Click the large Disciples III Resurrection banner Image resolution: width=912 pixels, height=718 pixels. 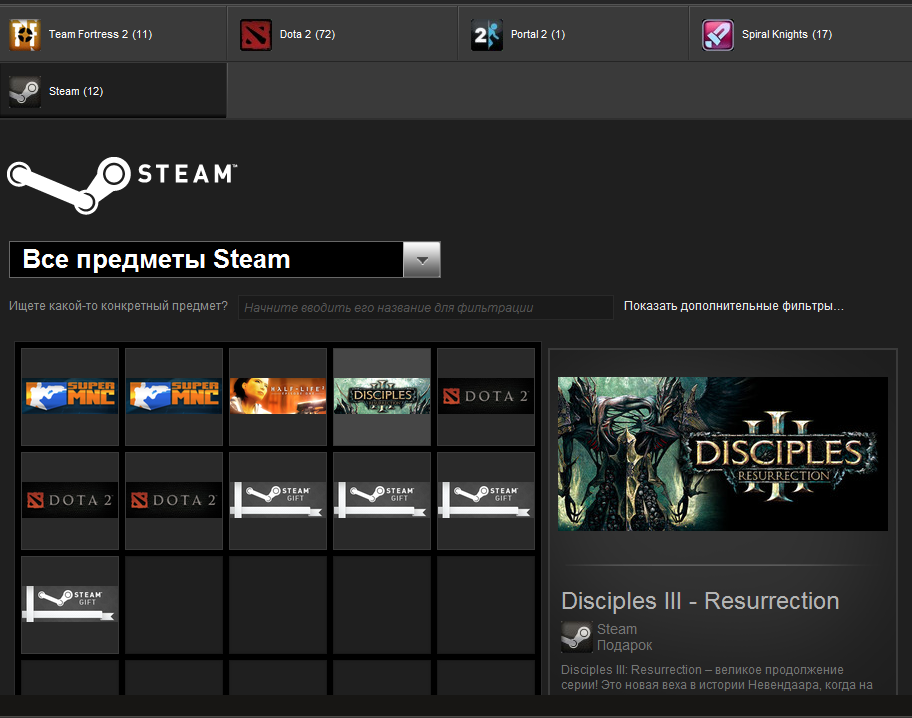(722, 454)
